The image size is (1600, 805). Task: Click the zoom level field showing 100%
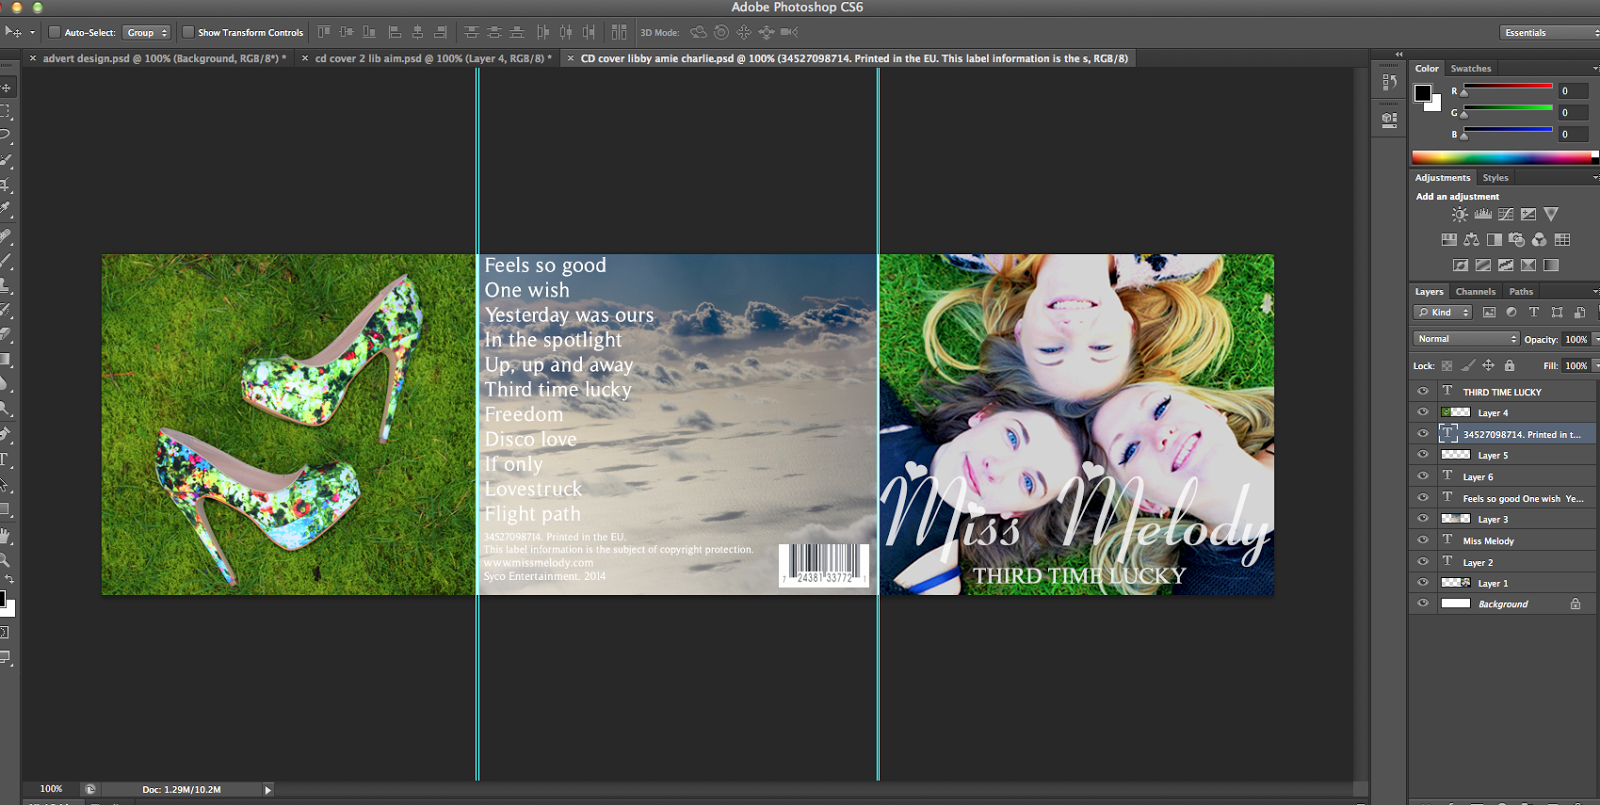click(51, 789)
